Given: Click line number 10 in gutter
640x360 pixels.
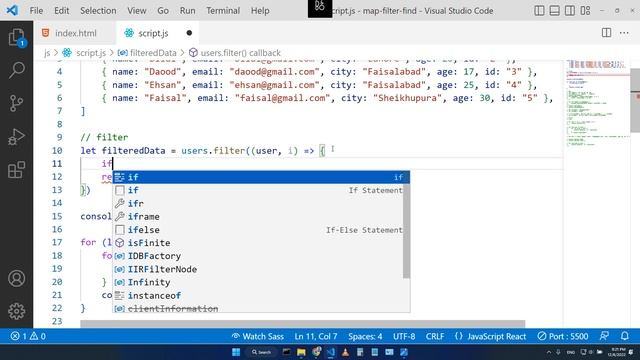Looking at the screenshot, I should (57, 151).
